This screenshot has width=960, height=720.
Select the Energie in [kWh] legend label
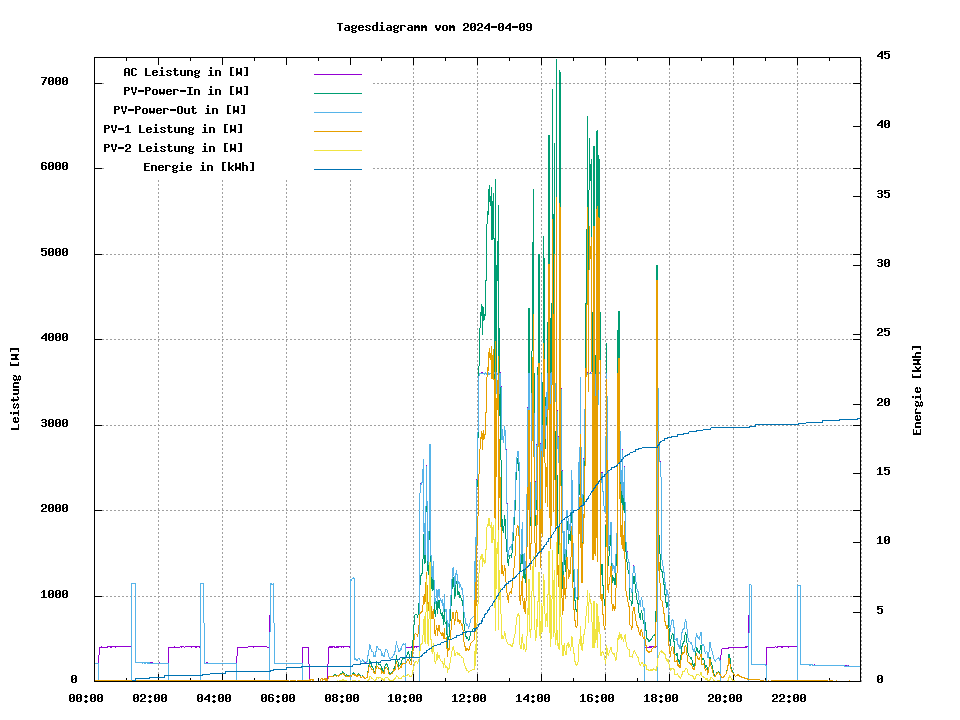(x=199, y=167)
